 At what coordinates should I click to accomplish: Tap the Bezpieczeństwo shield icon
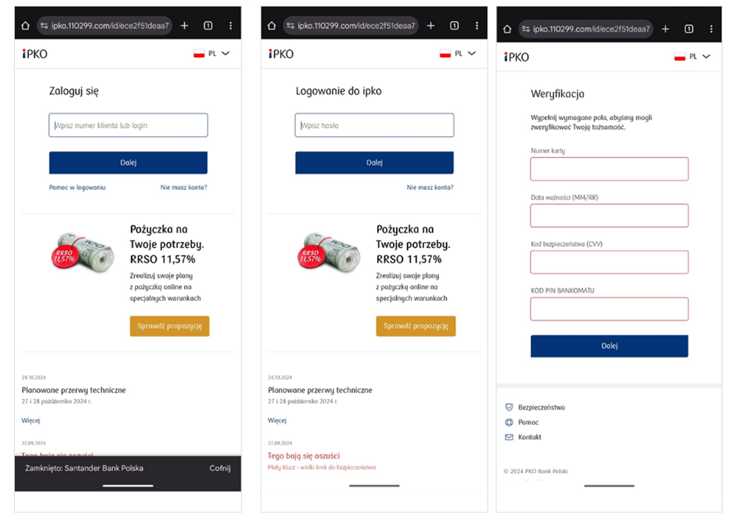point(509,407)
